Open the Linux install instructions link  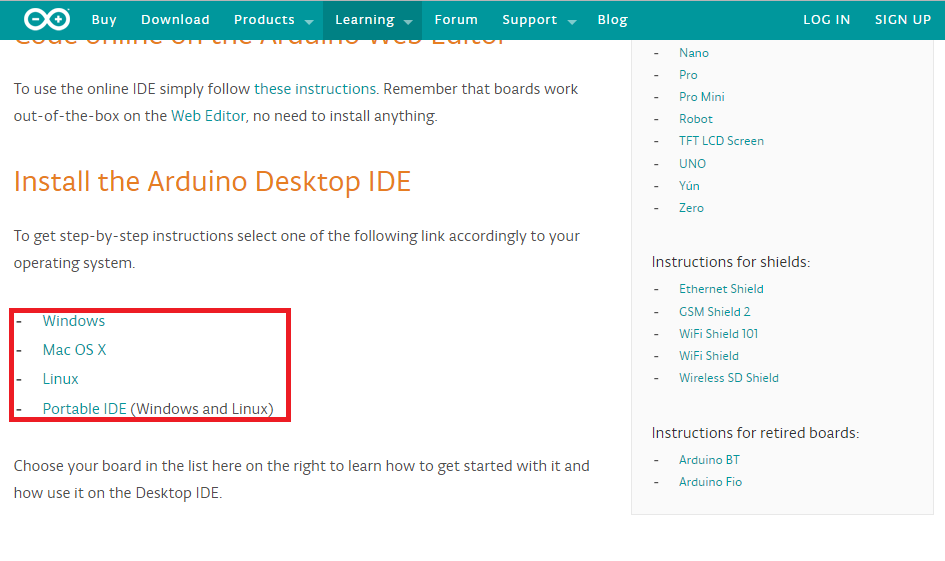(x=60, y=378)
